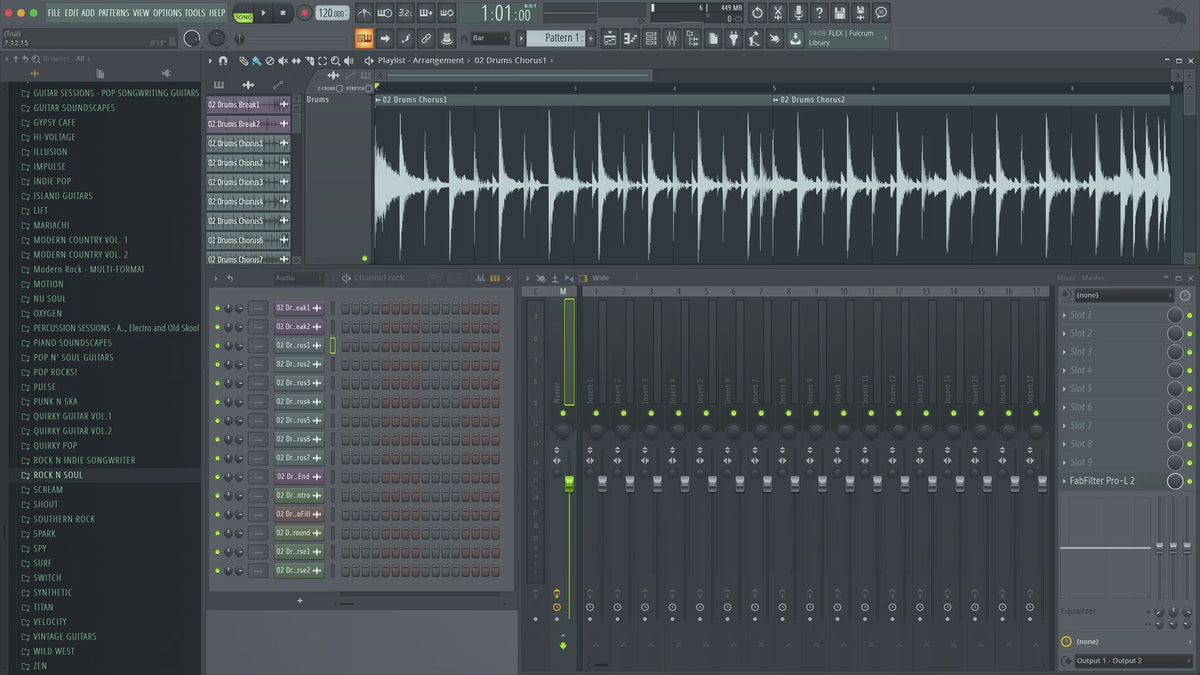Viewport: 1200px width, 675px height.
Task: Click the floppy disk save icon
Action: (x=839, y=13)
